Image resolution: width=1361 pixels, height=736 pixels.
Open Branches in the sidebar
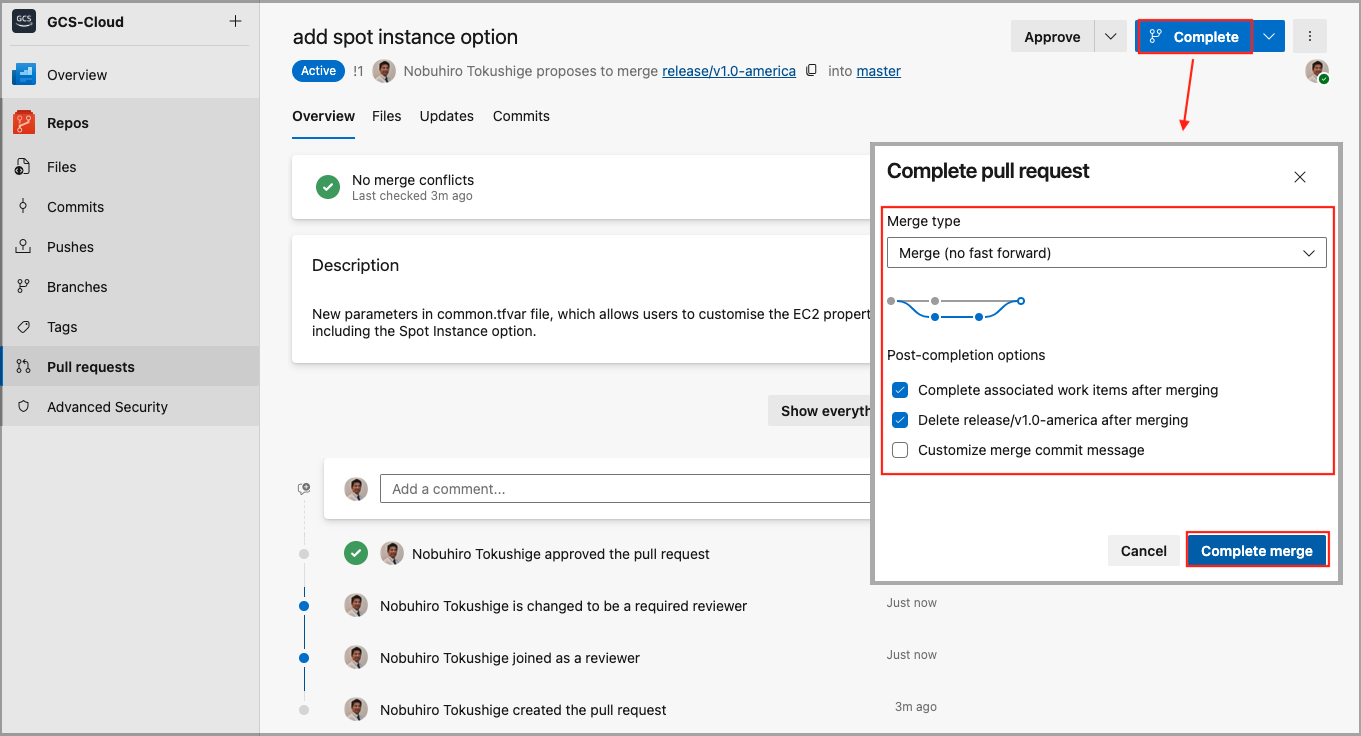pyautogui.click(x=76, y=287)
